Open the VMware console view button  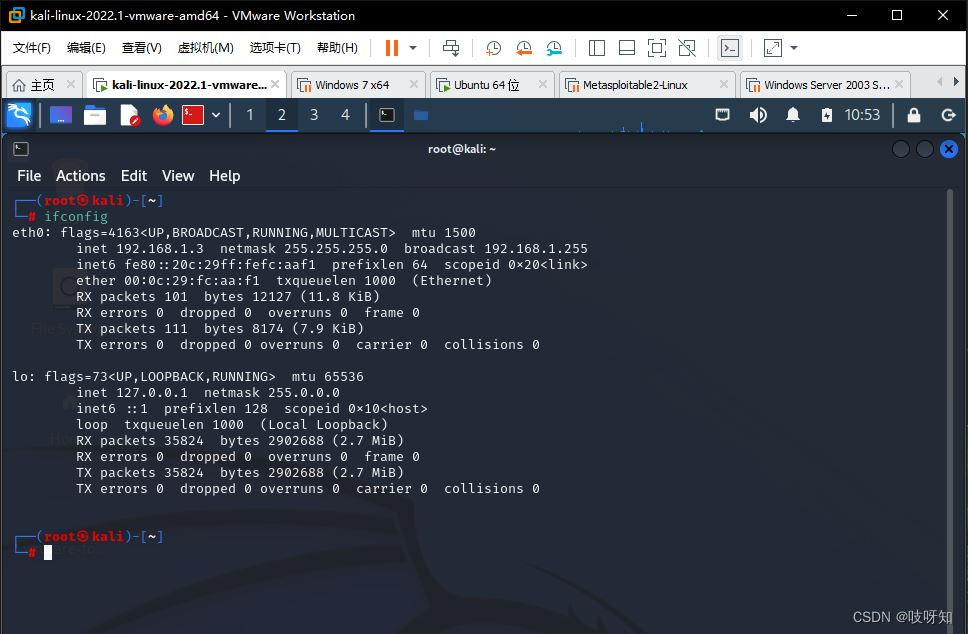coord(730,48)
